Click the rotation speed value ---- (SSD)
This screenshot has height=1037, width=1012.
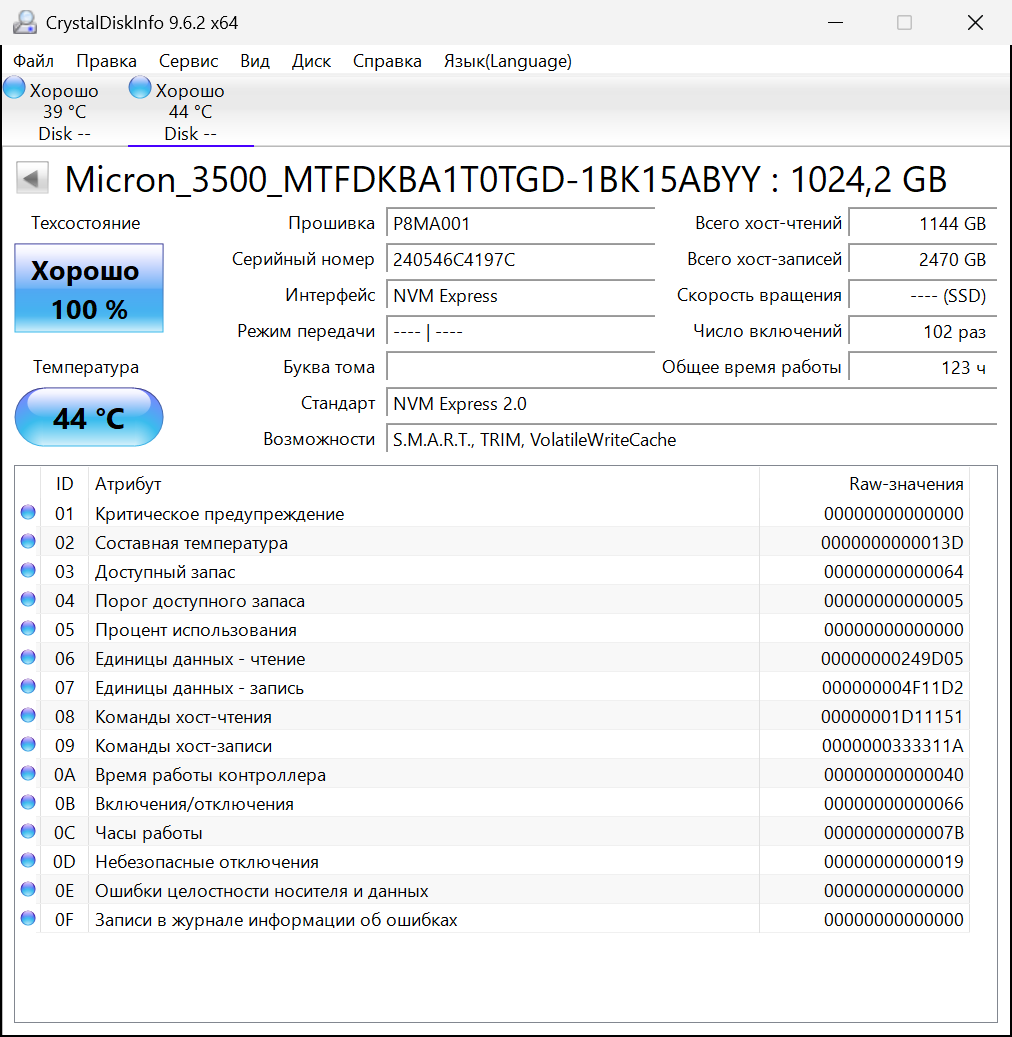point(923,296)
